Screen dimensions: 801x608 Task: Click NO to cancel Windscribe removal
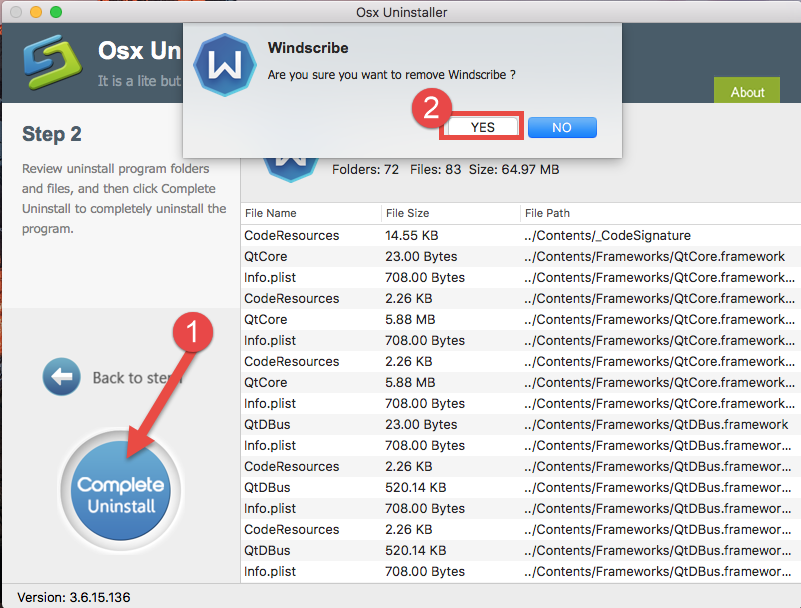(x=562, y=127)
